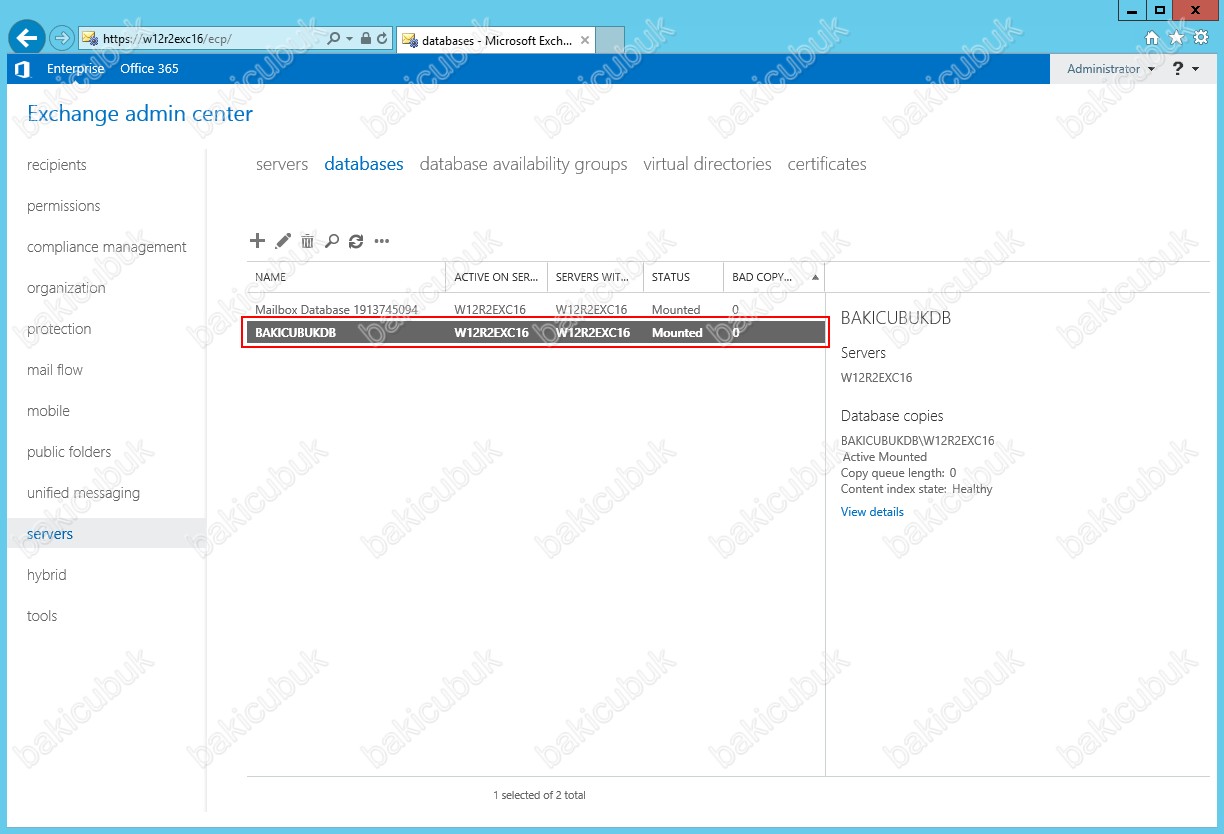The image size is (1224, 834).
Task: Go to virtual directories tab
Action: tap(708, 164)
